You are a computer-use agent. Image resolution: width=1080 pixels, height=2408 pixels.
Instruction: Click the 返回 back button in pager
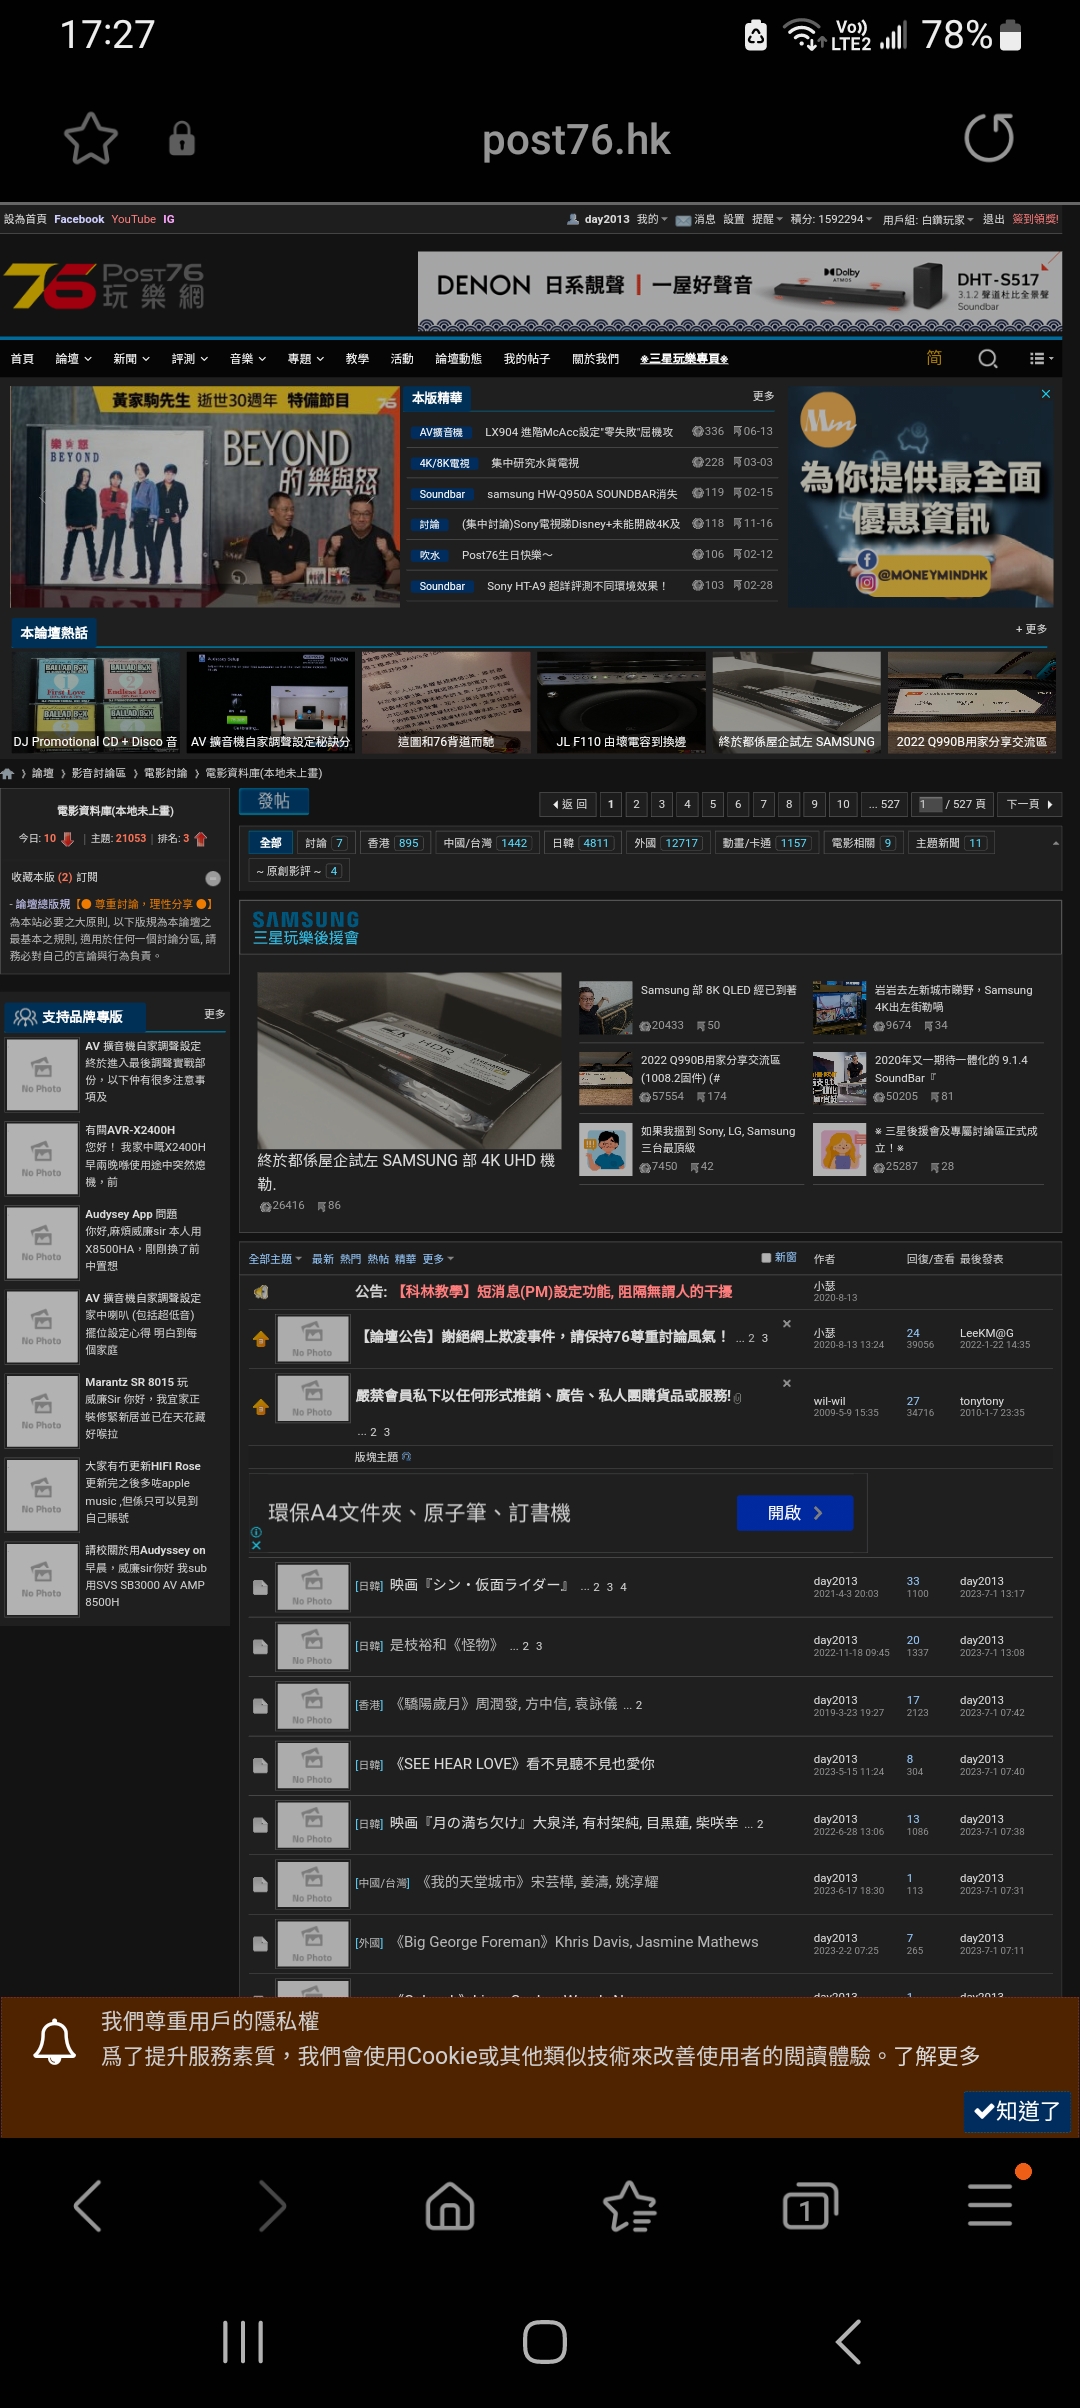pyautogui.click(x=569, y=804)
